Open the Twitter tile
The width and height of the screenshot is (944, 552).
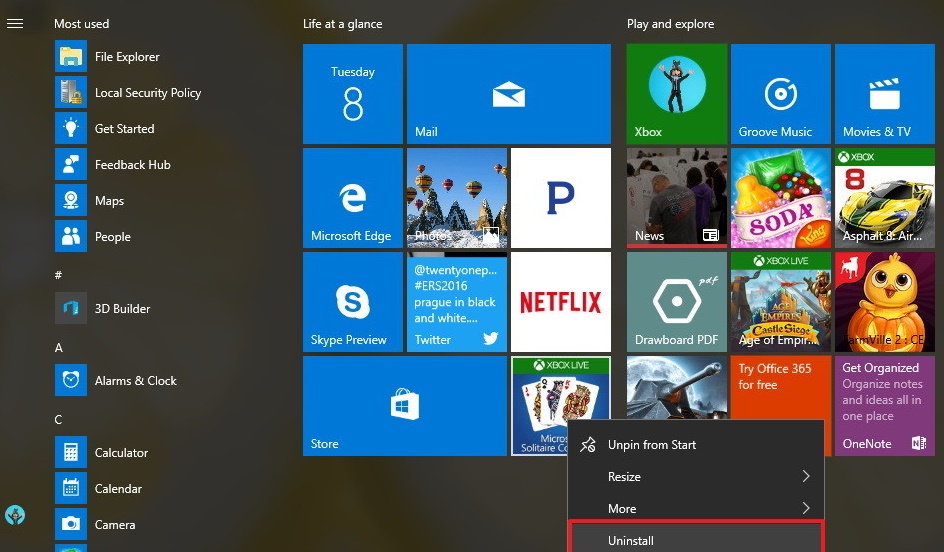coord(457,302)
